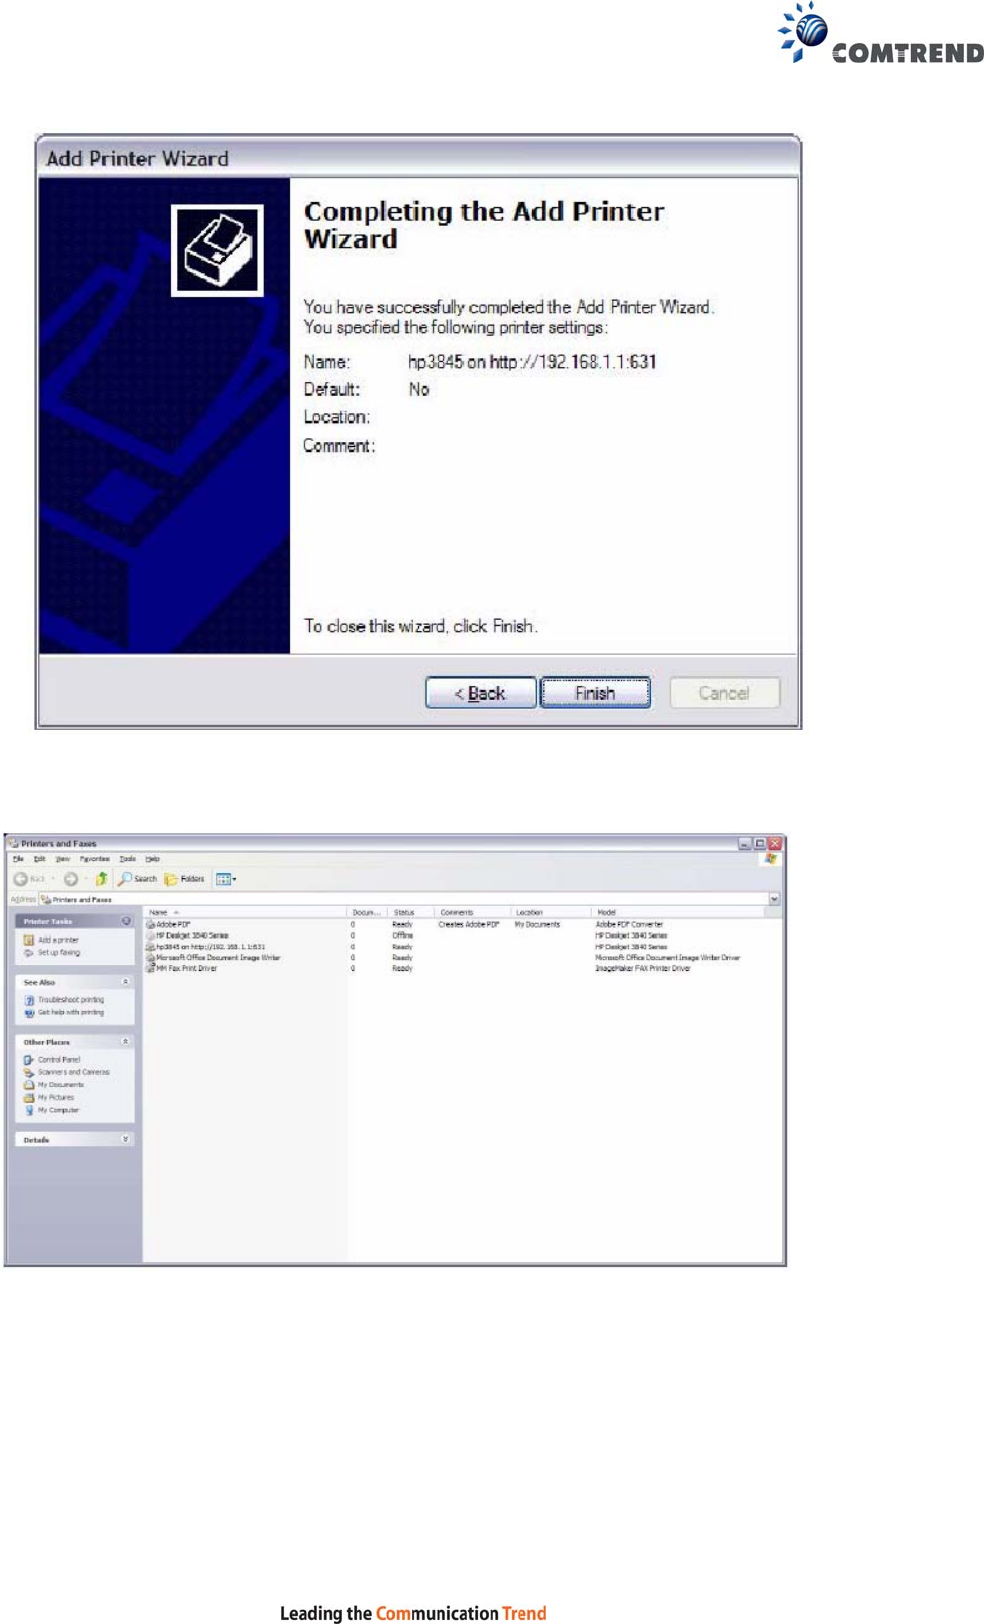Click the My Documents folder icon
The width and height of the screenshot is (984, 1624).
(29, 1085)
